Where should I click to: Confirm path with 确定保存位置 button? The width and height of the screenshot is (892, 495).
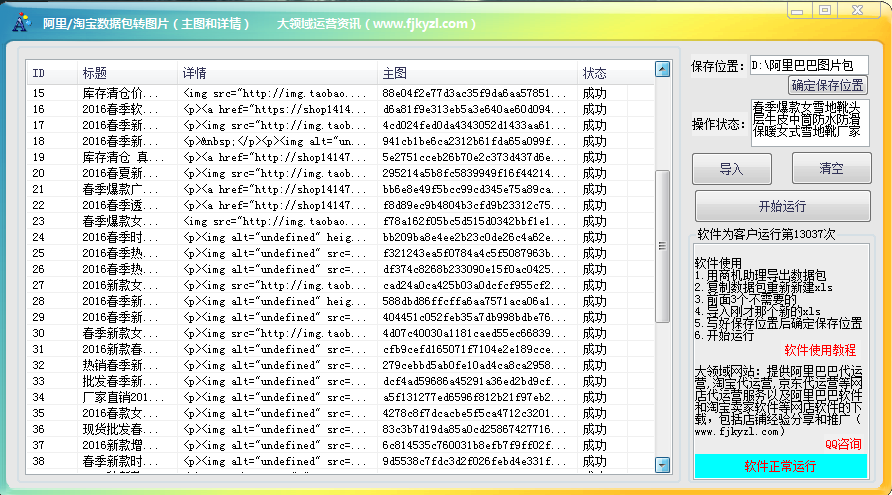[x=828, y=85]
